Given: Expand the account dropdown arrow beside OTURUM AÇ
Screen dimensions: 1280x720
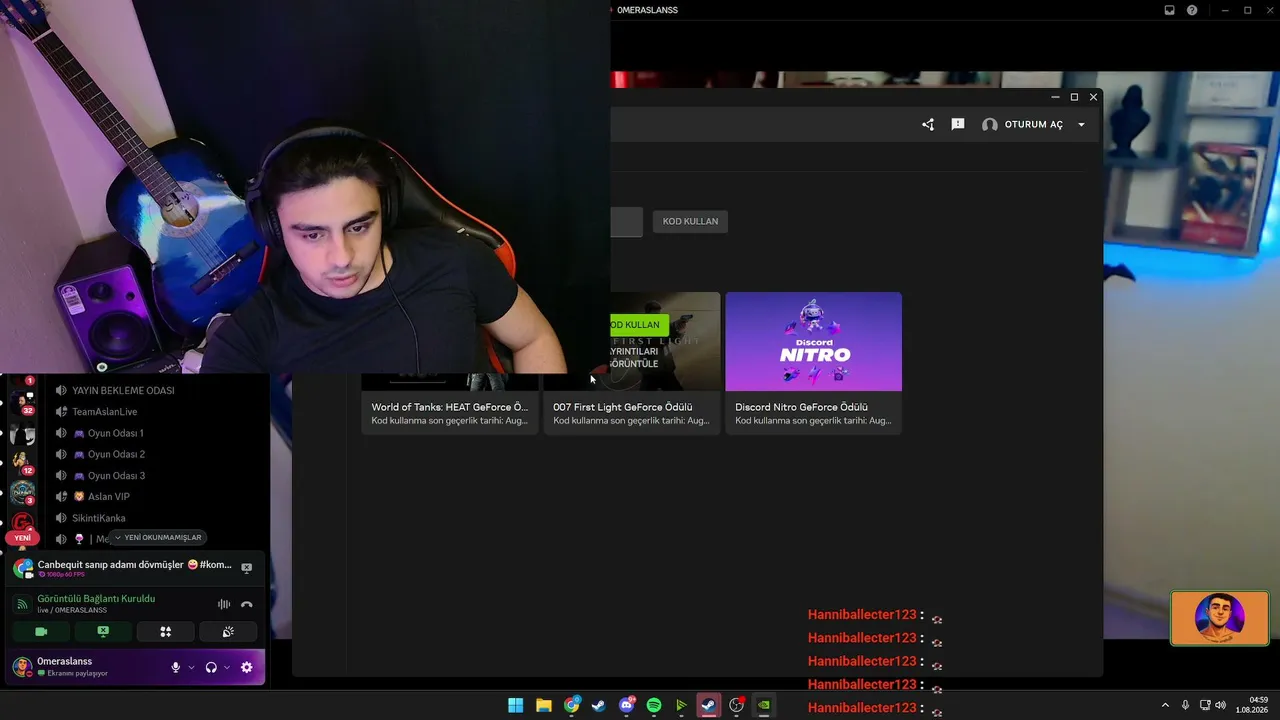Looking at the screenshot, I should pyautogui.click(x=1081, y=125).
